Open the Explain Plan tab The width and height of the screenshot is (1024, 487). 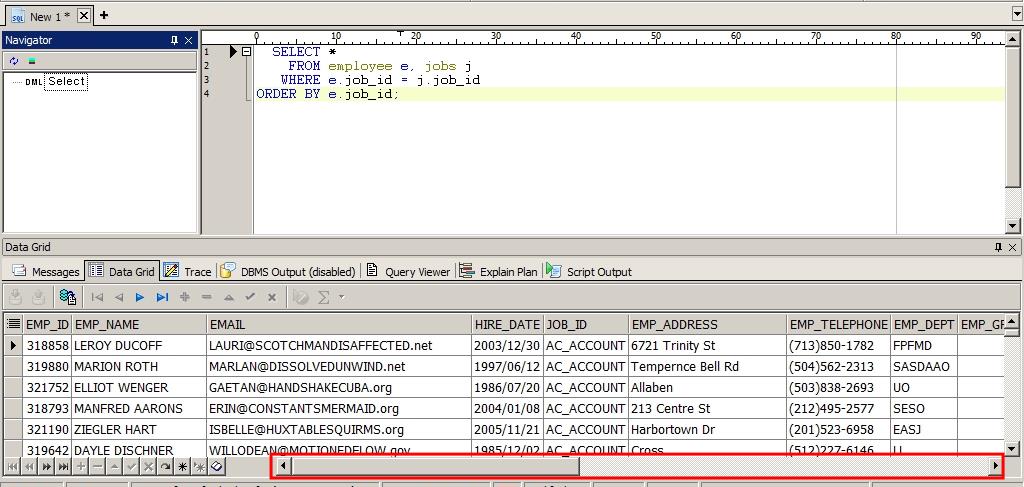pyautogui.click(x=499, y=271)
